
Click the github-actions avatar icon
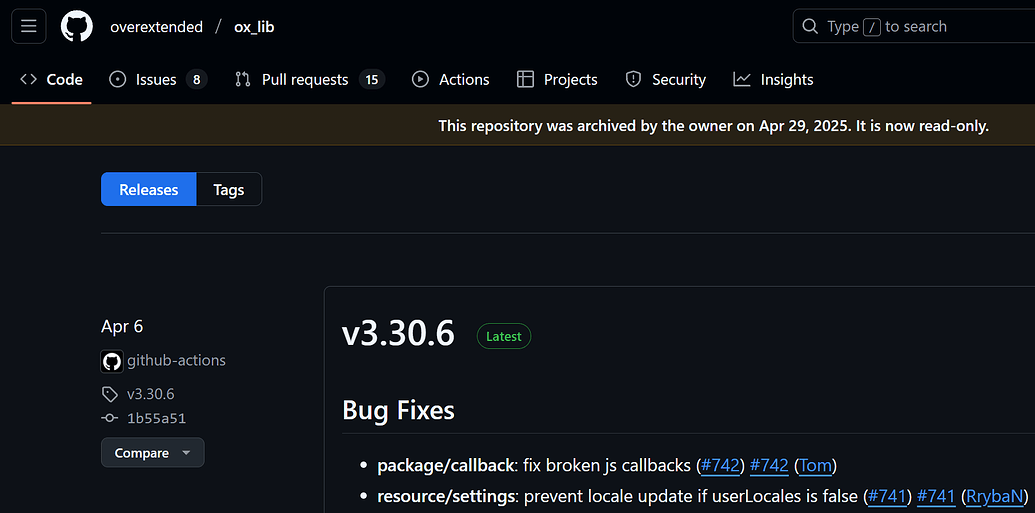coord(112,361)
